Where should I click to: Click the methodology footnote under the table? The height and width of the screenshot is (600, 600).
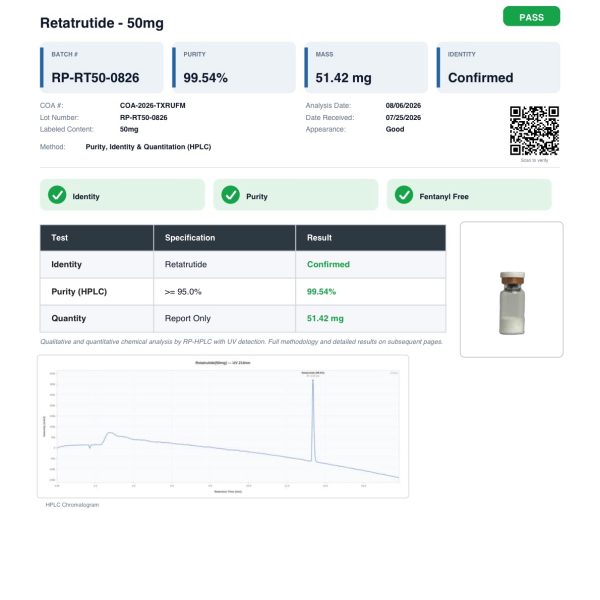point(241,342)
